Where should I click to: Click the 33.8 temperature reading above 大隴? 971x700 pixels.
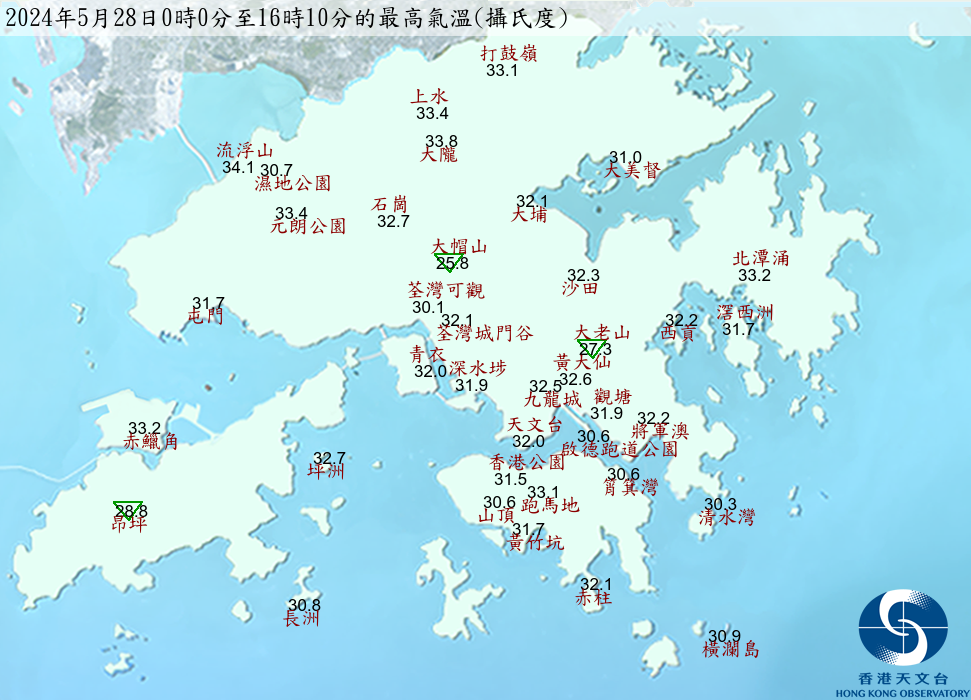(x=441, y=141)
